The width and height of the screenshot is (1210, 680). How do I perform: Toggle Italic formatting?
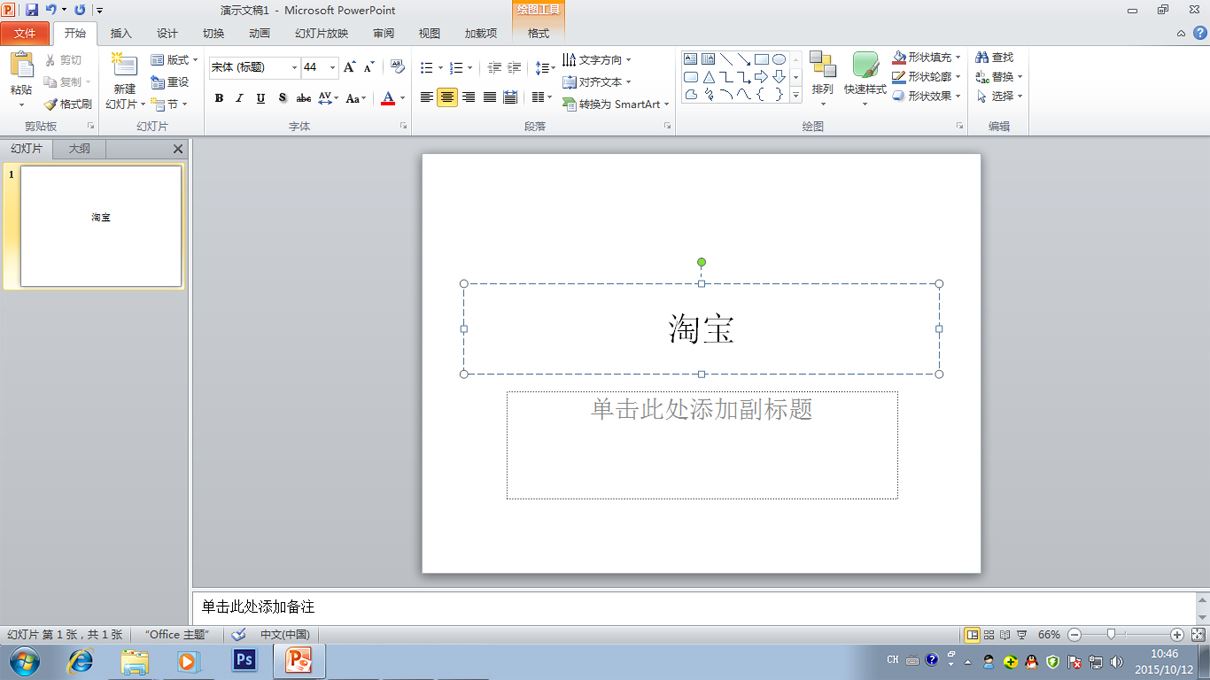pyautogui.click(x=239, y=98)
